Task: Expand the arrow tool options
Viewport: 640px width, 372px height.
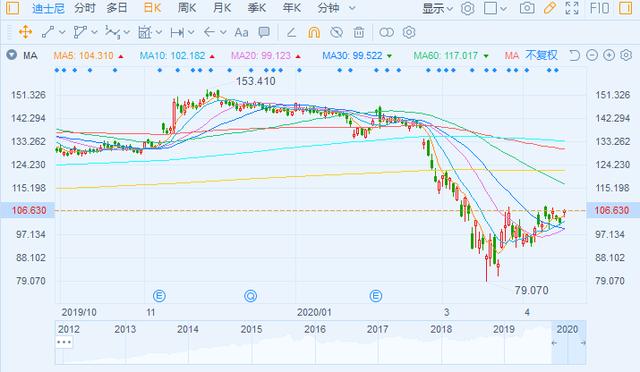Action: (x=223, y=32)
